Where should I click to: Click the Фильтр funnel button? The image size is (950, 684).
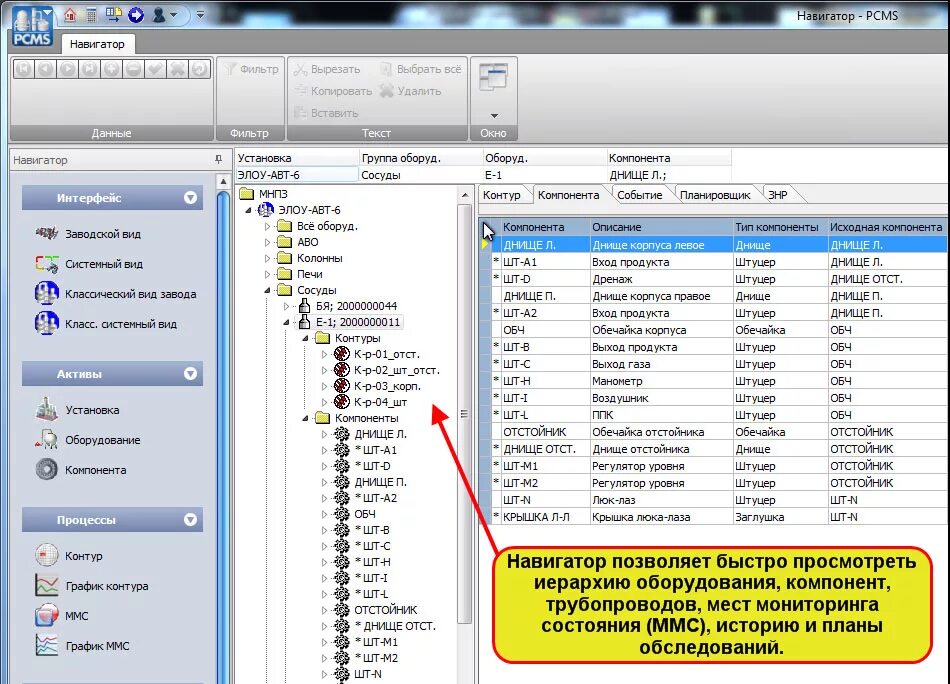point(250,69)
